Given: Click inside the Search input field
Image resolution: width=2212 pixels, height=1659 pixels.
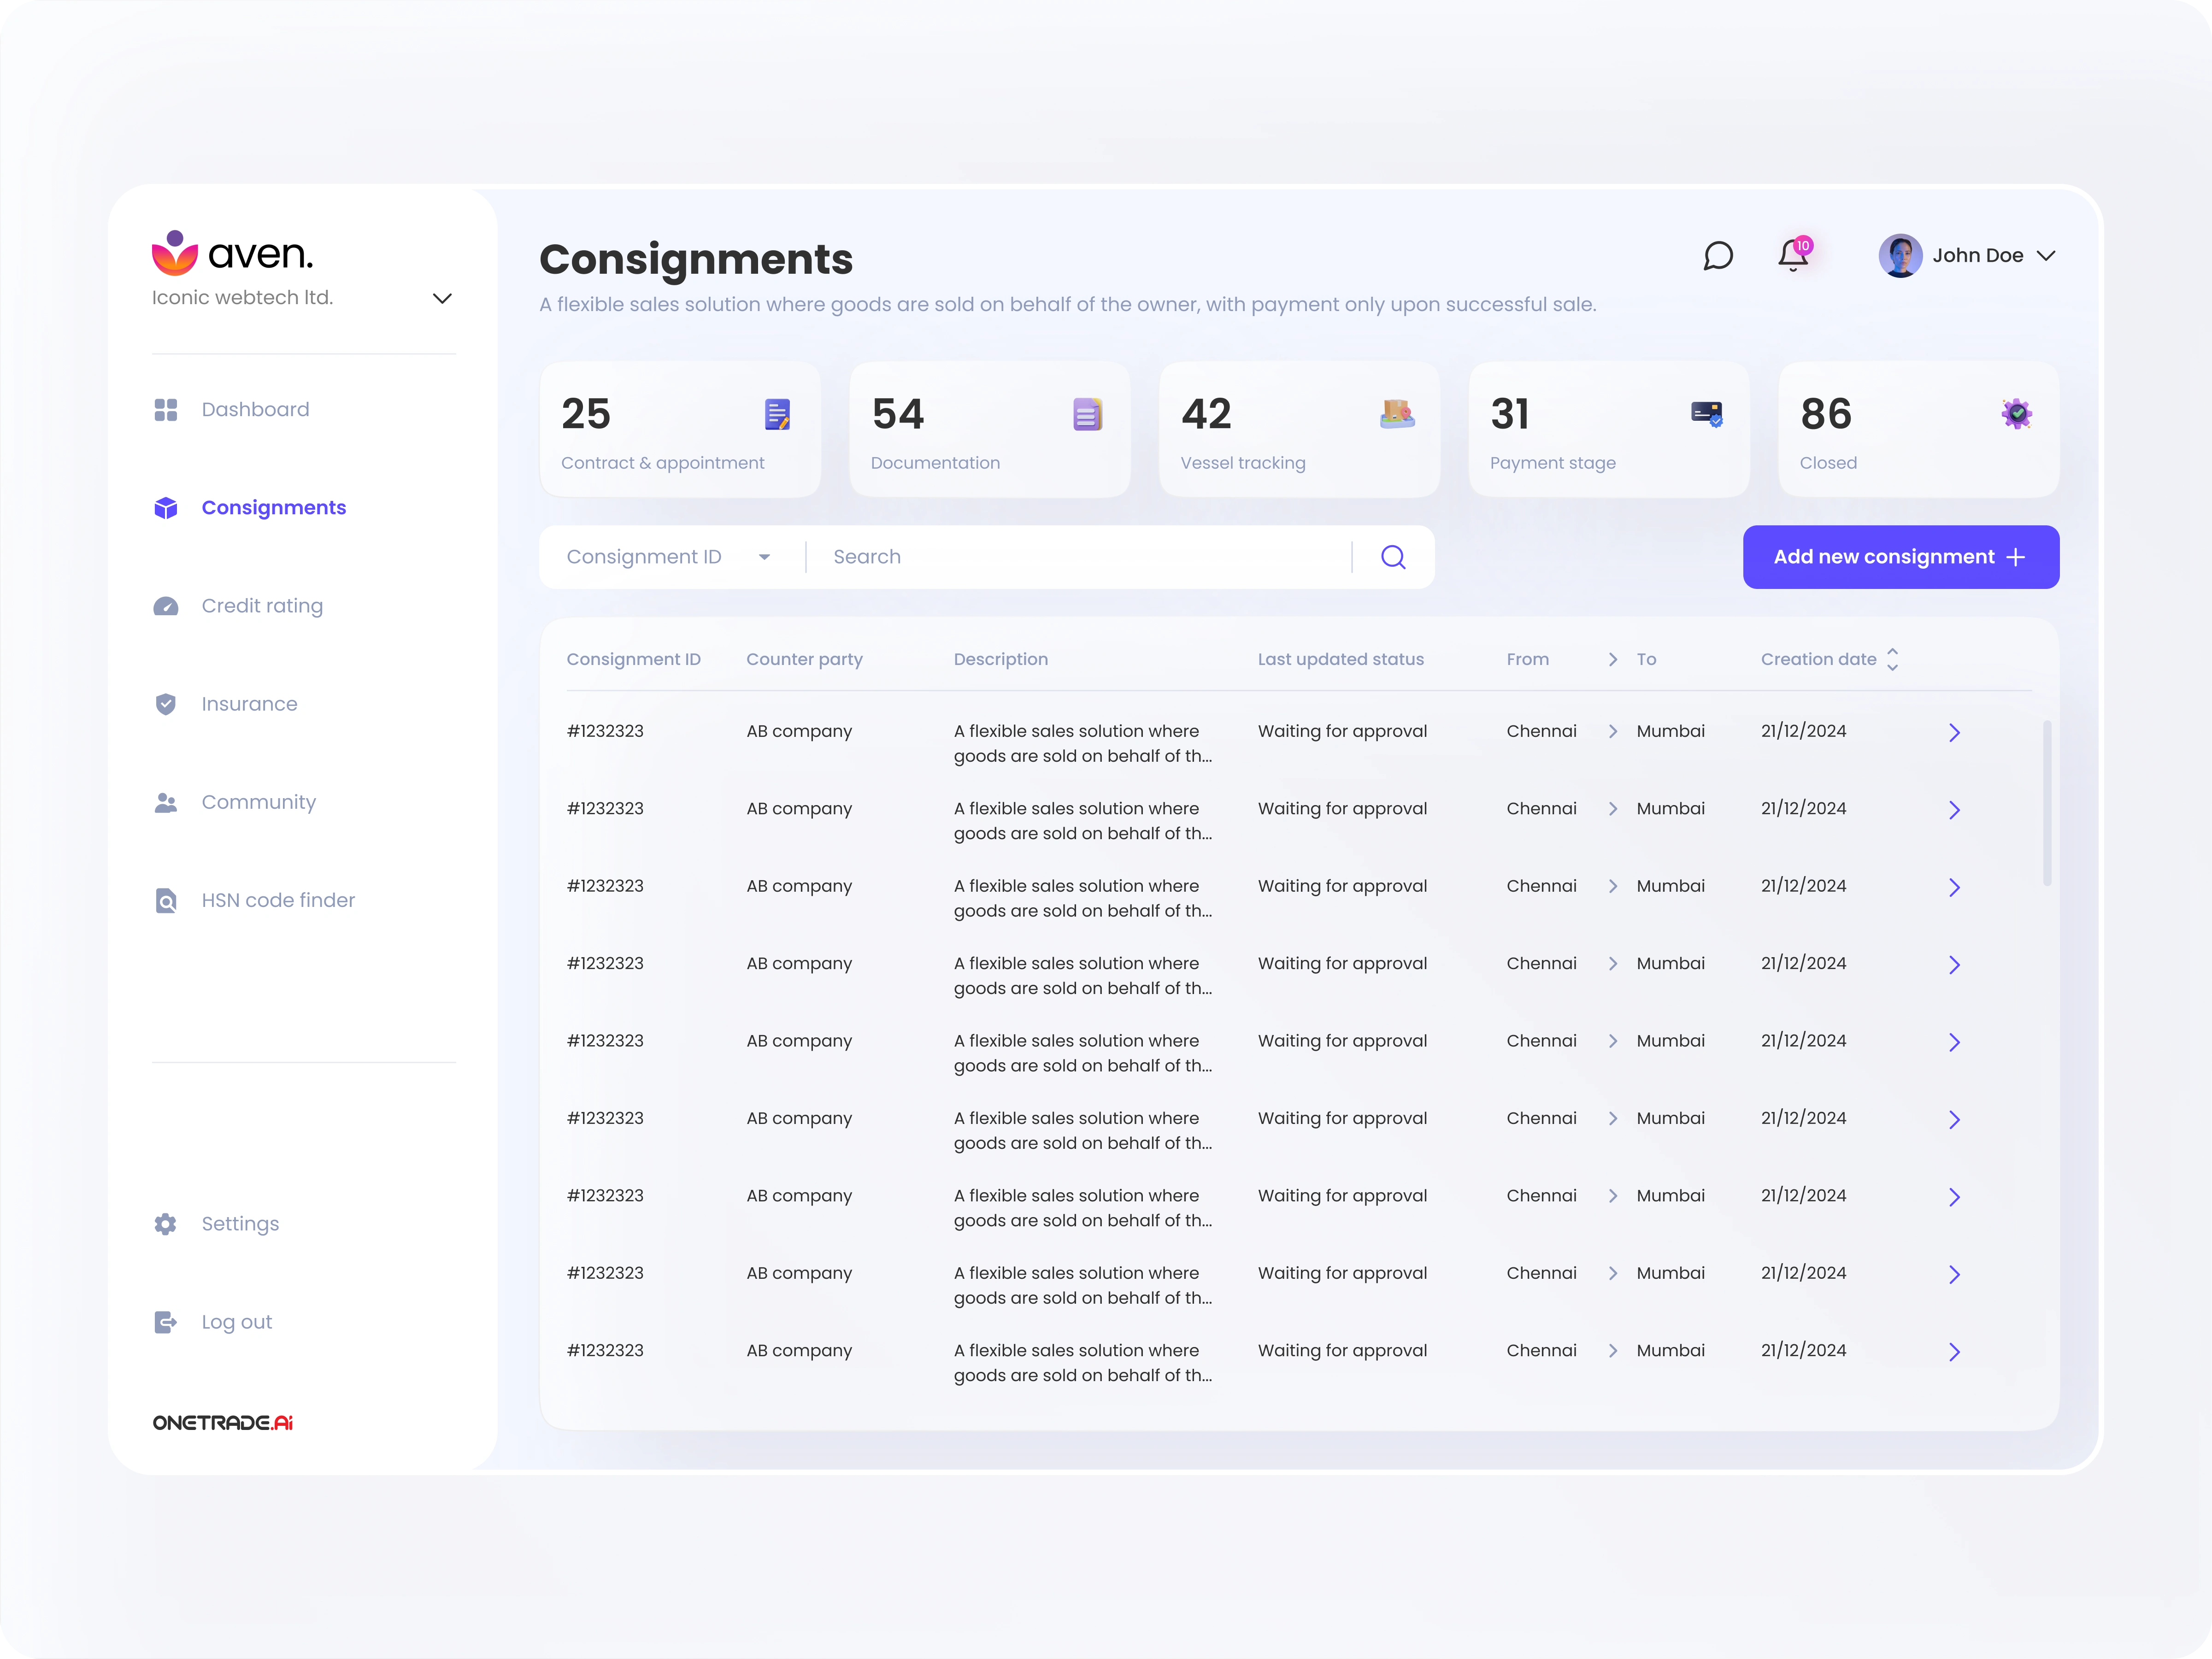Looking at the screenshot, I should coord(1050,557).
